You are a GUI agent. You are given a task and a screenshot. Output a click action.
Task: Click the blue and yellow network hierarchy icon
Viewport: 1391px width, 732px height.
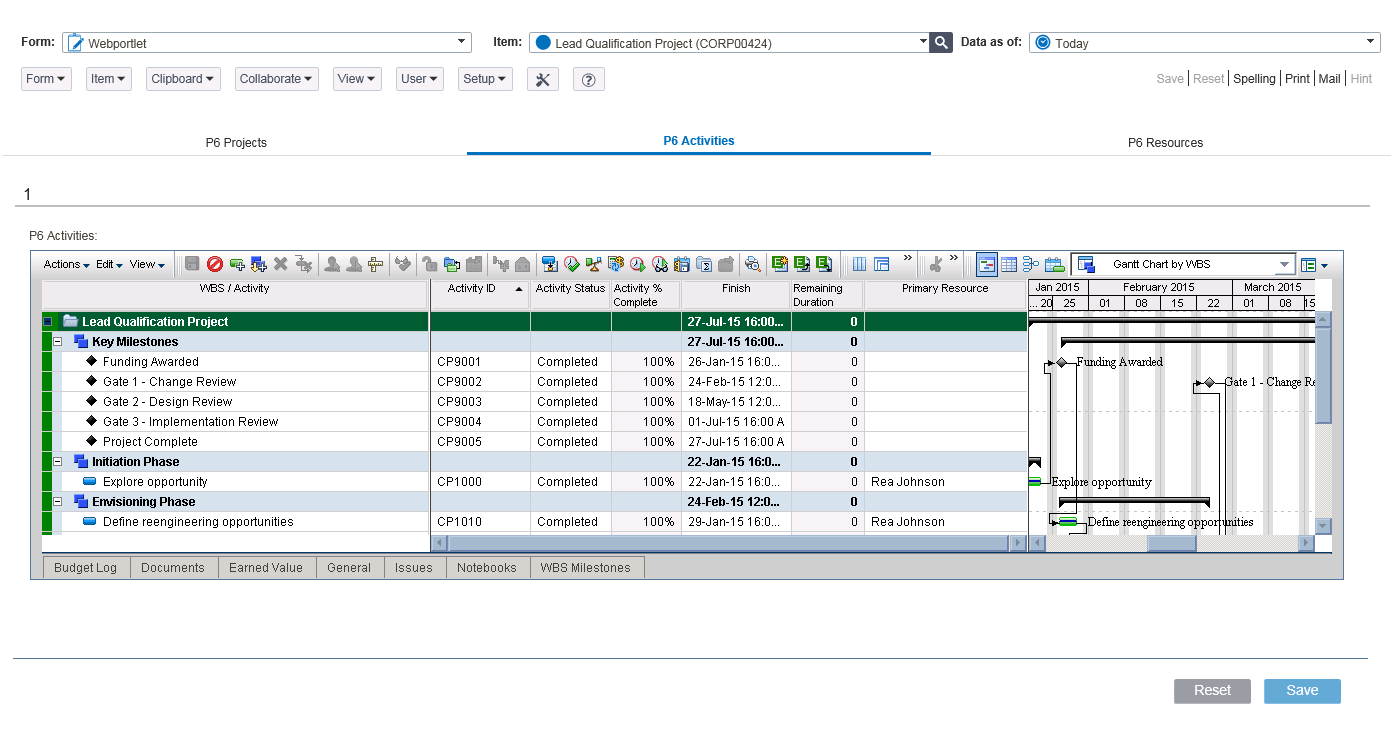pyautogui.click(x=594, y=264)
